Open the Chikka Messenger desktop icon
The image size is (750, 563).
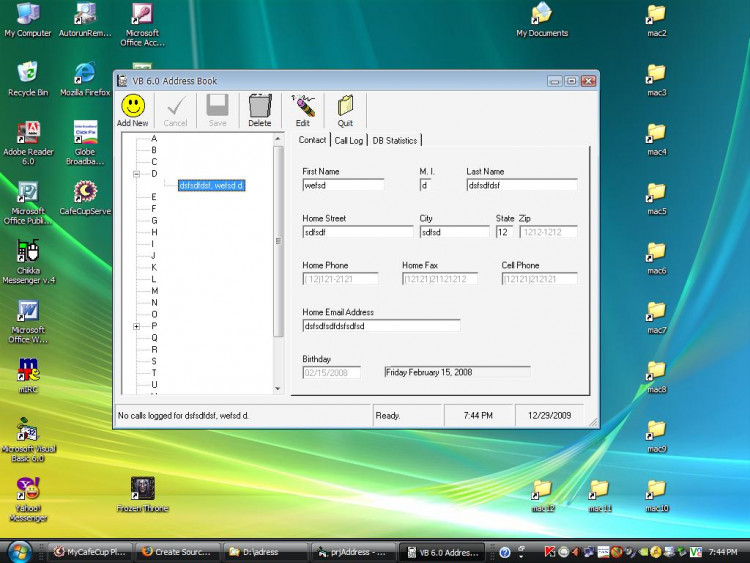pos(28,262)
